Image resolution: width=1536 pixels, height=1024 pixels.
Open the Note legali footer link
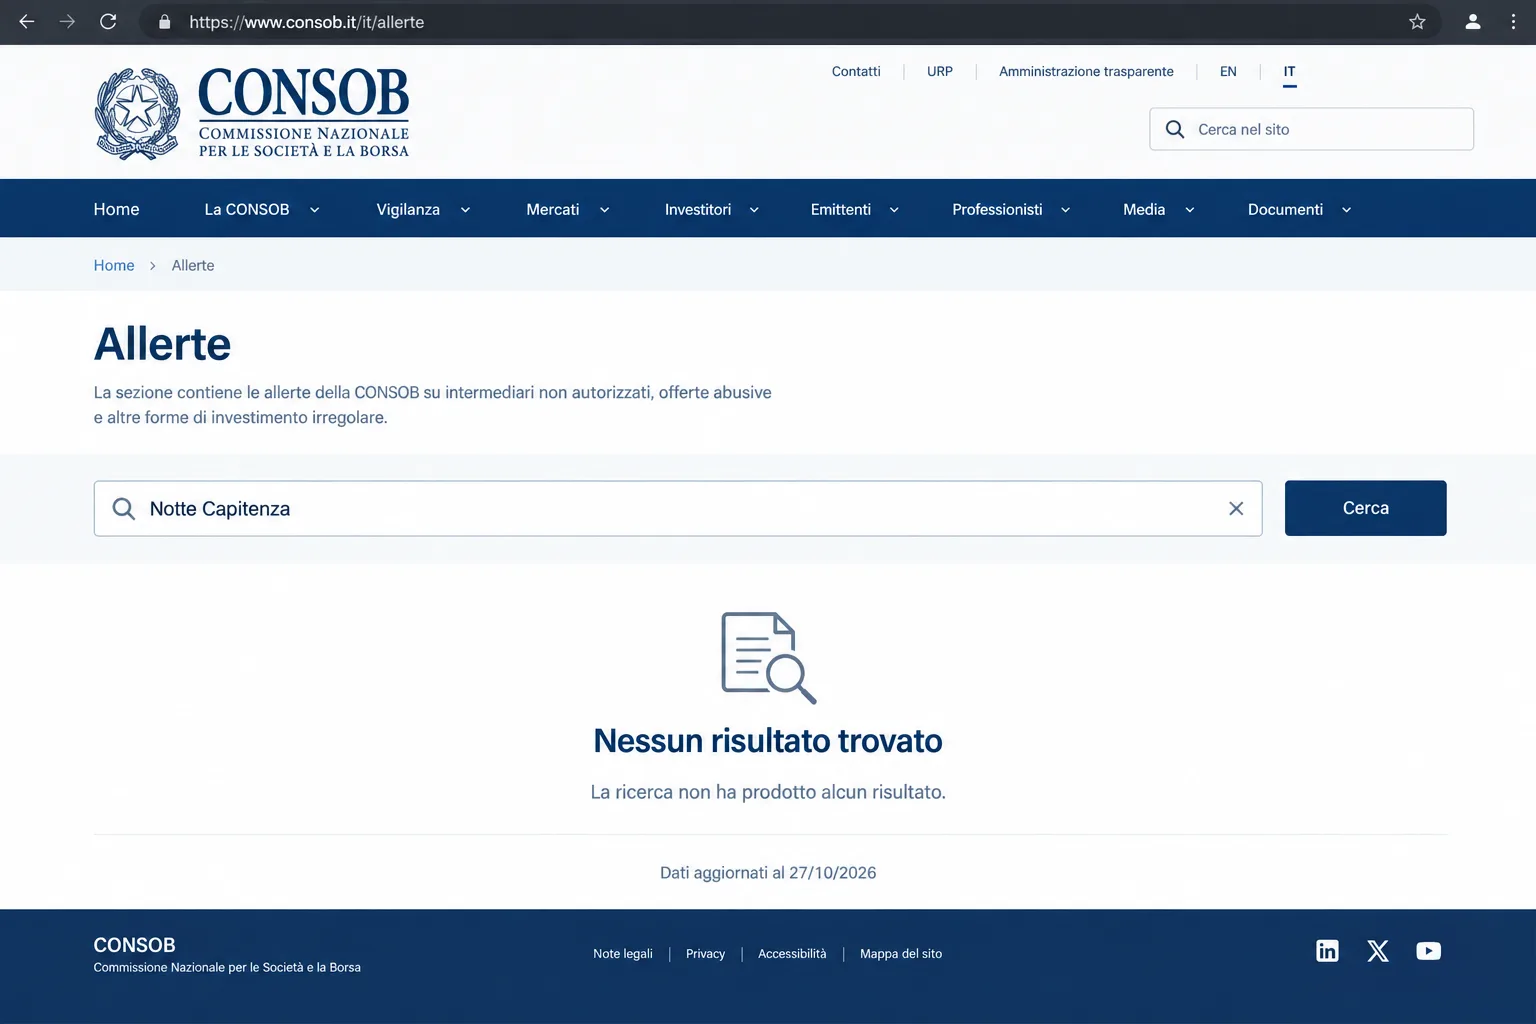[622, 953]
